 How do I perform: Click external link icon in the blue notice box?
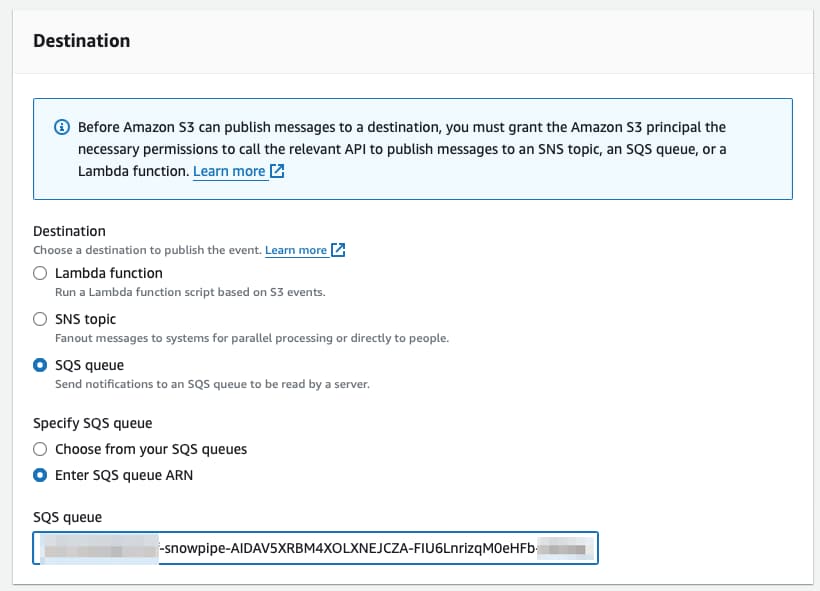tap(277, 171)
